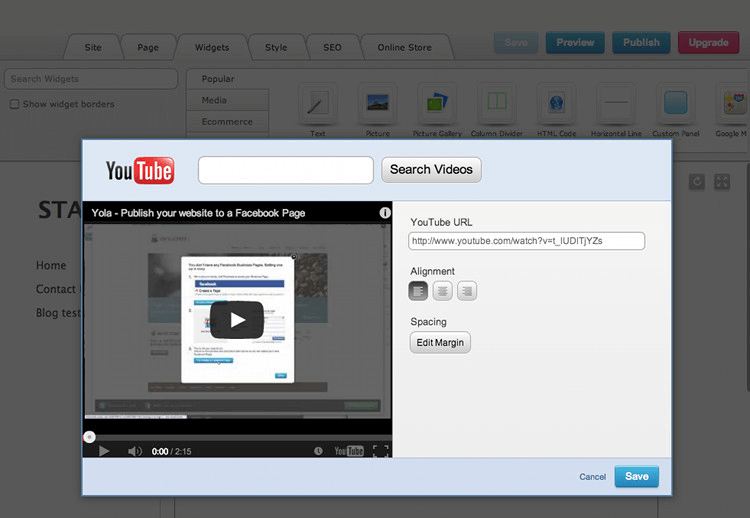Open video on YouTube via player logo

point(349,451)
